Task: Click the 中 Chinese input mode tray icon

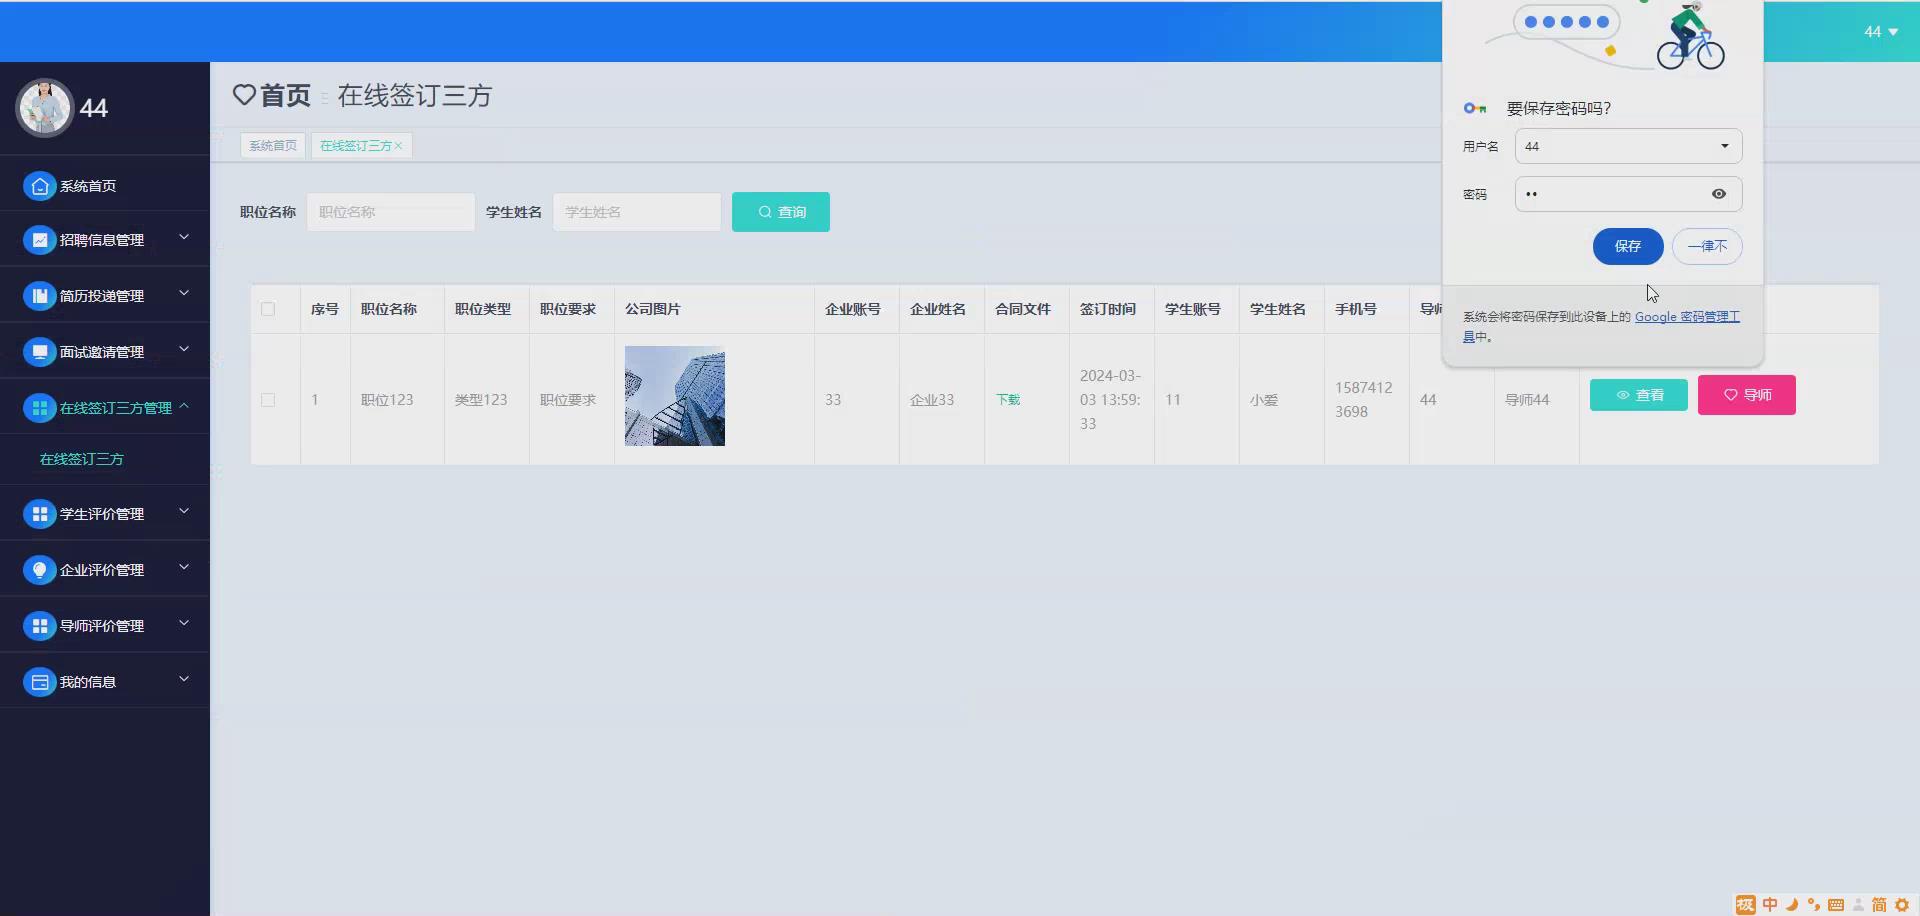Action: click(1769, 904)
